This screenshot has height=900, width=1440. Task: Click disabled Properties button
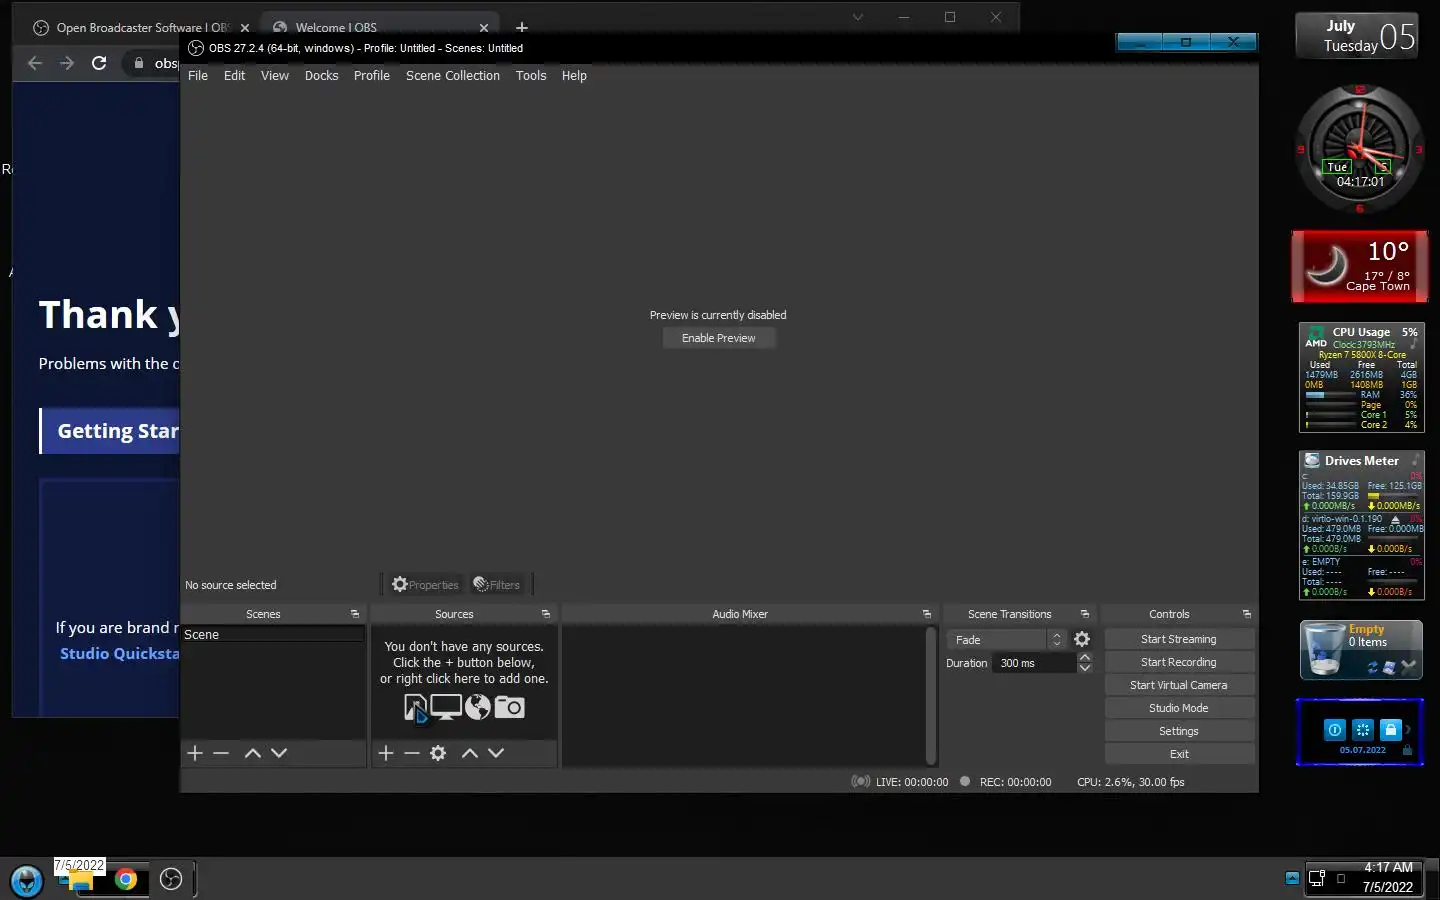point(425,584)
